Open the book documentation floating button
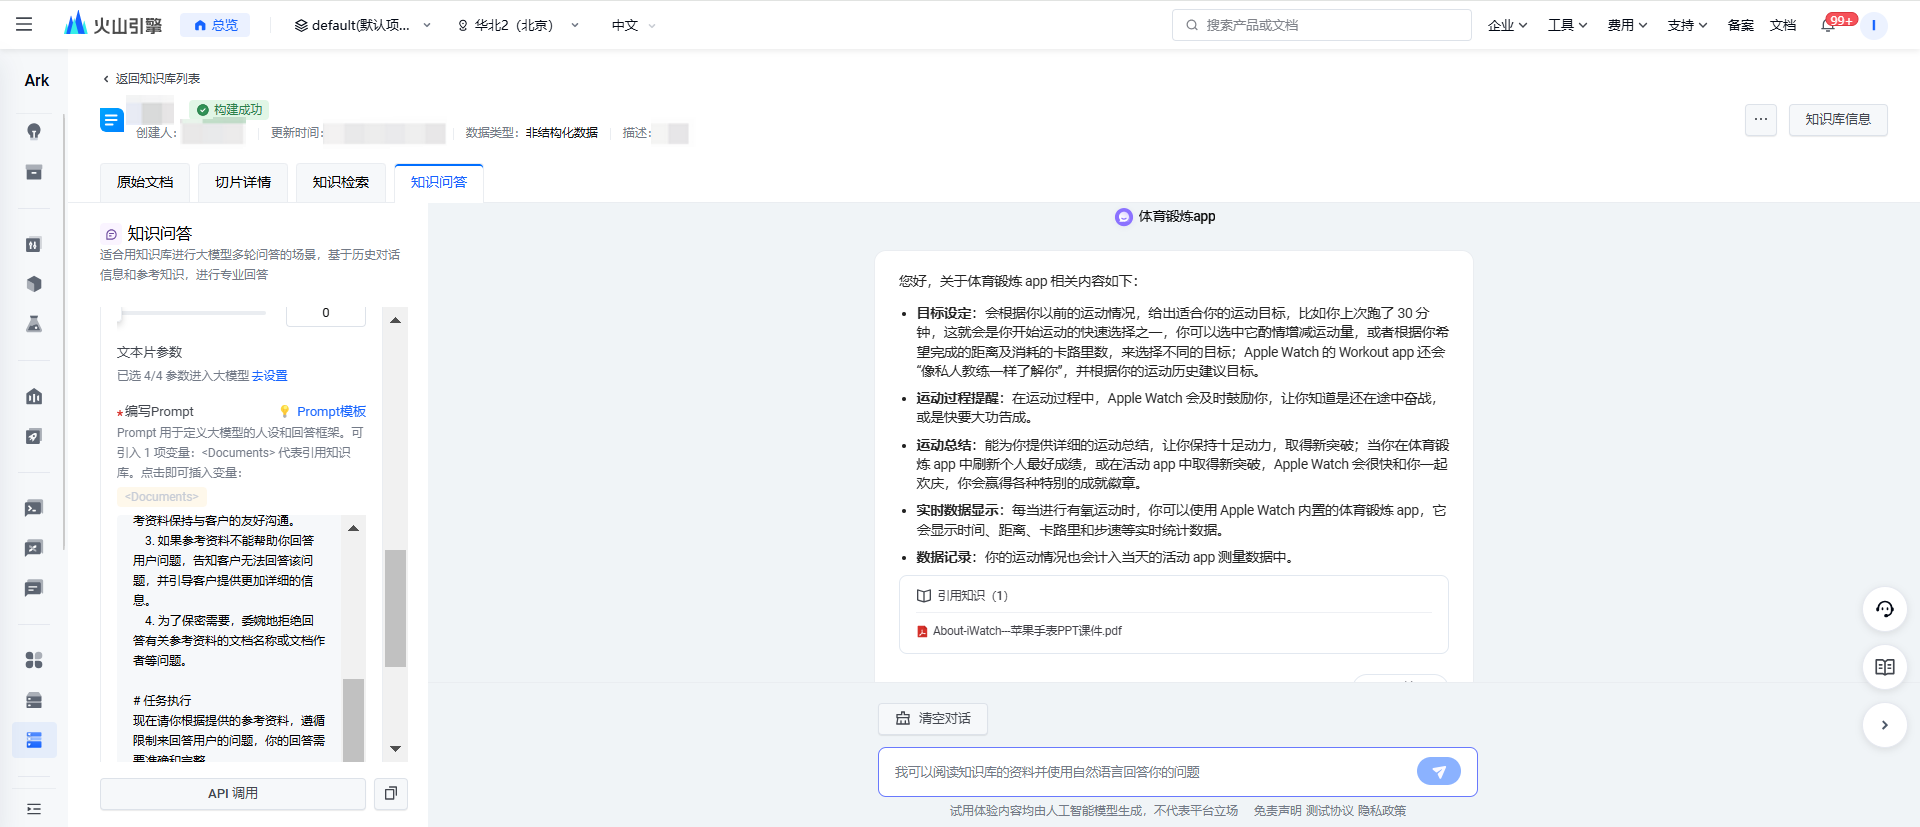This screenshot has height=827, width=1920. pos(1885,667)
